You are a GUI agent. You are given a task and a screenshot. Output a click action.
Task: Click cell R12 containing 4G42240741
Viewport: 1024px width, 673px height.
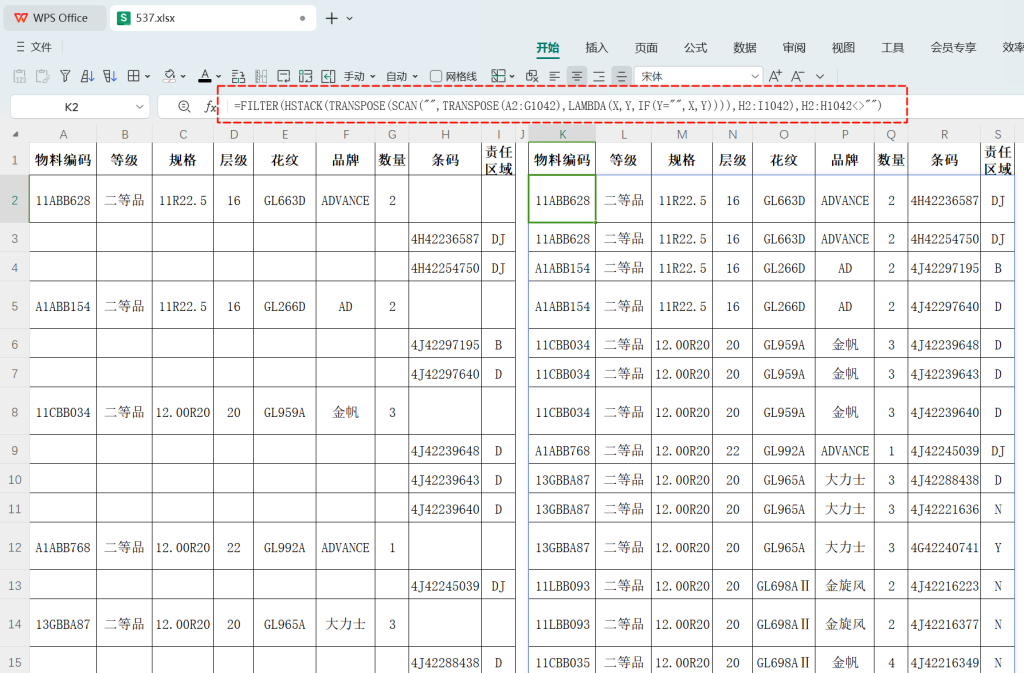944,548
